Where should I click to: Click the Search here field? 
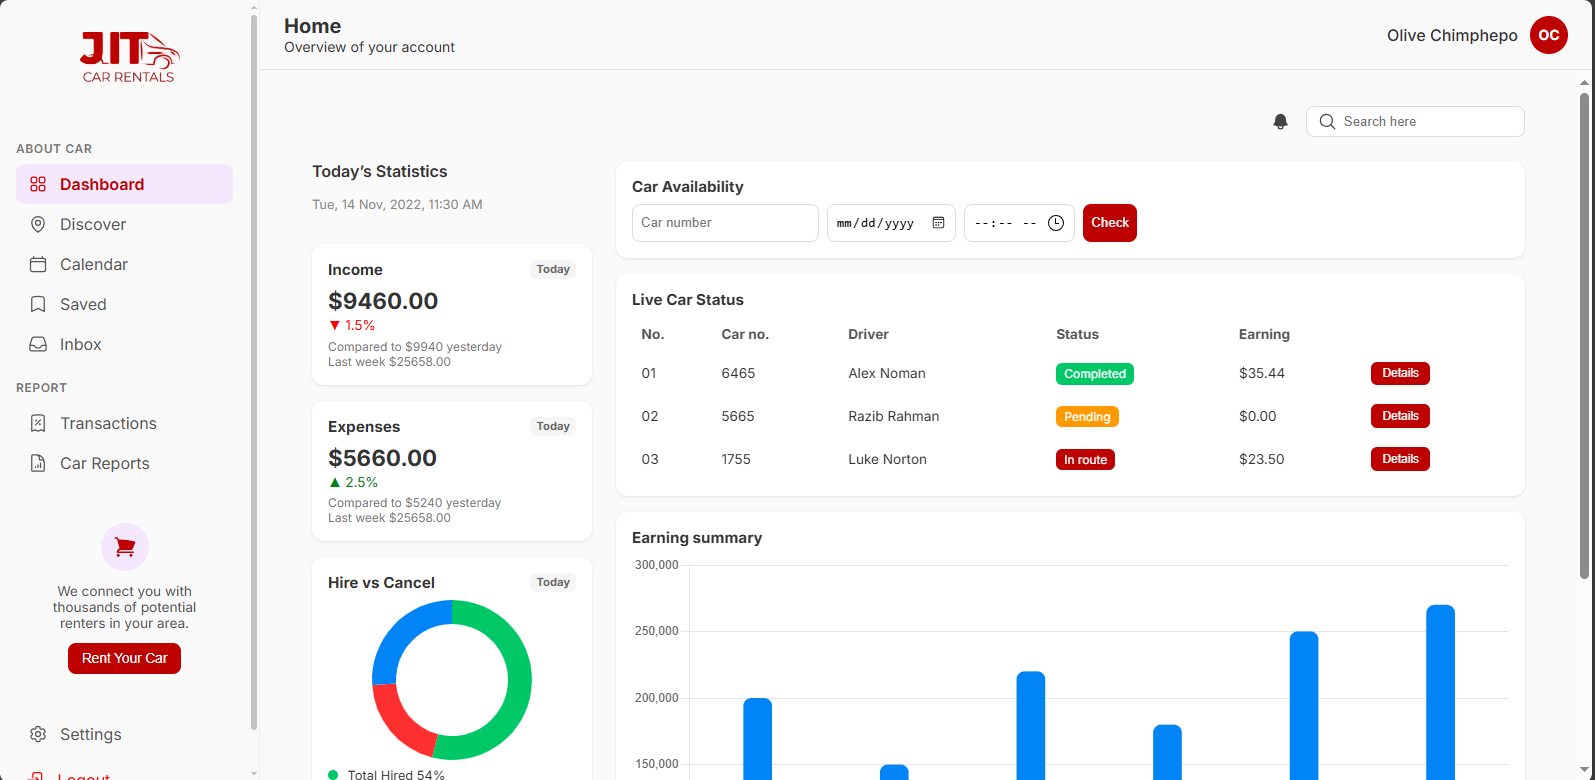click(x=1415, y=121)
